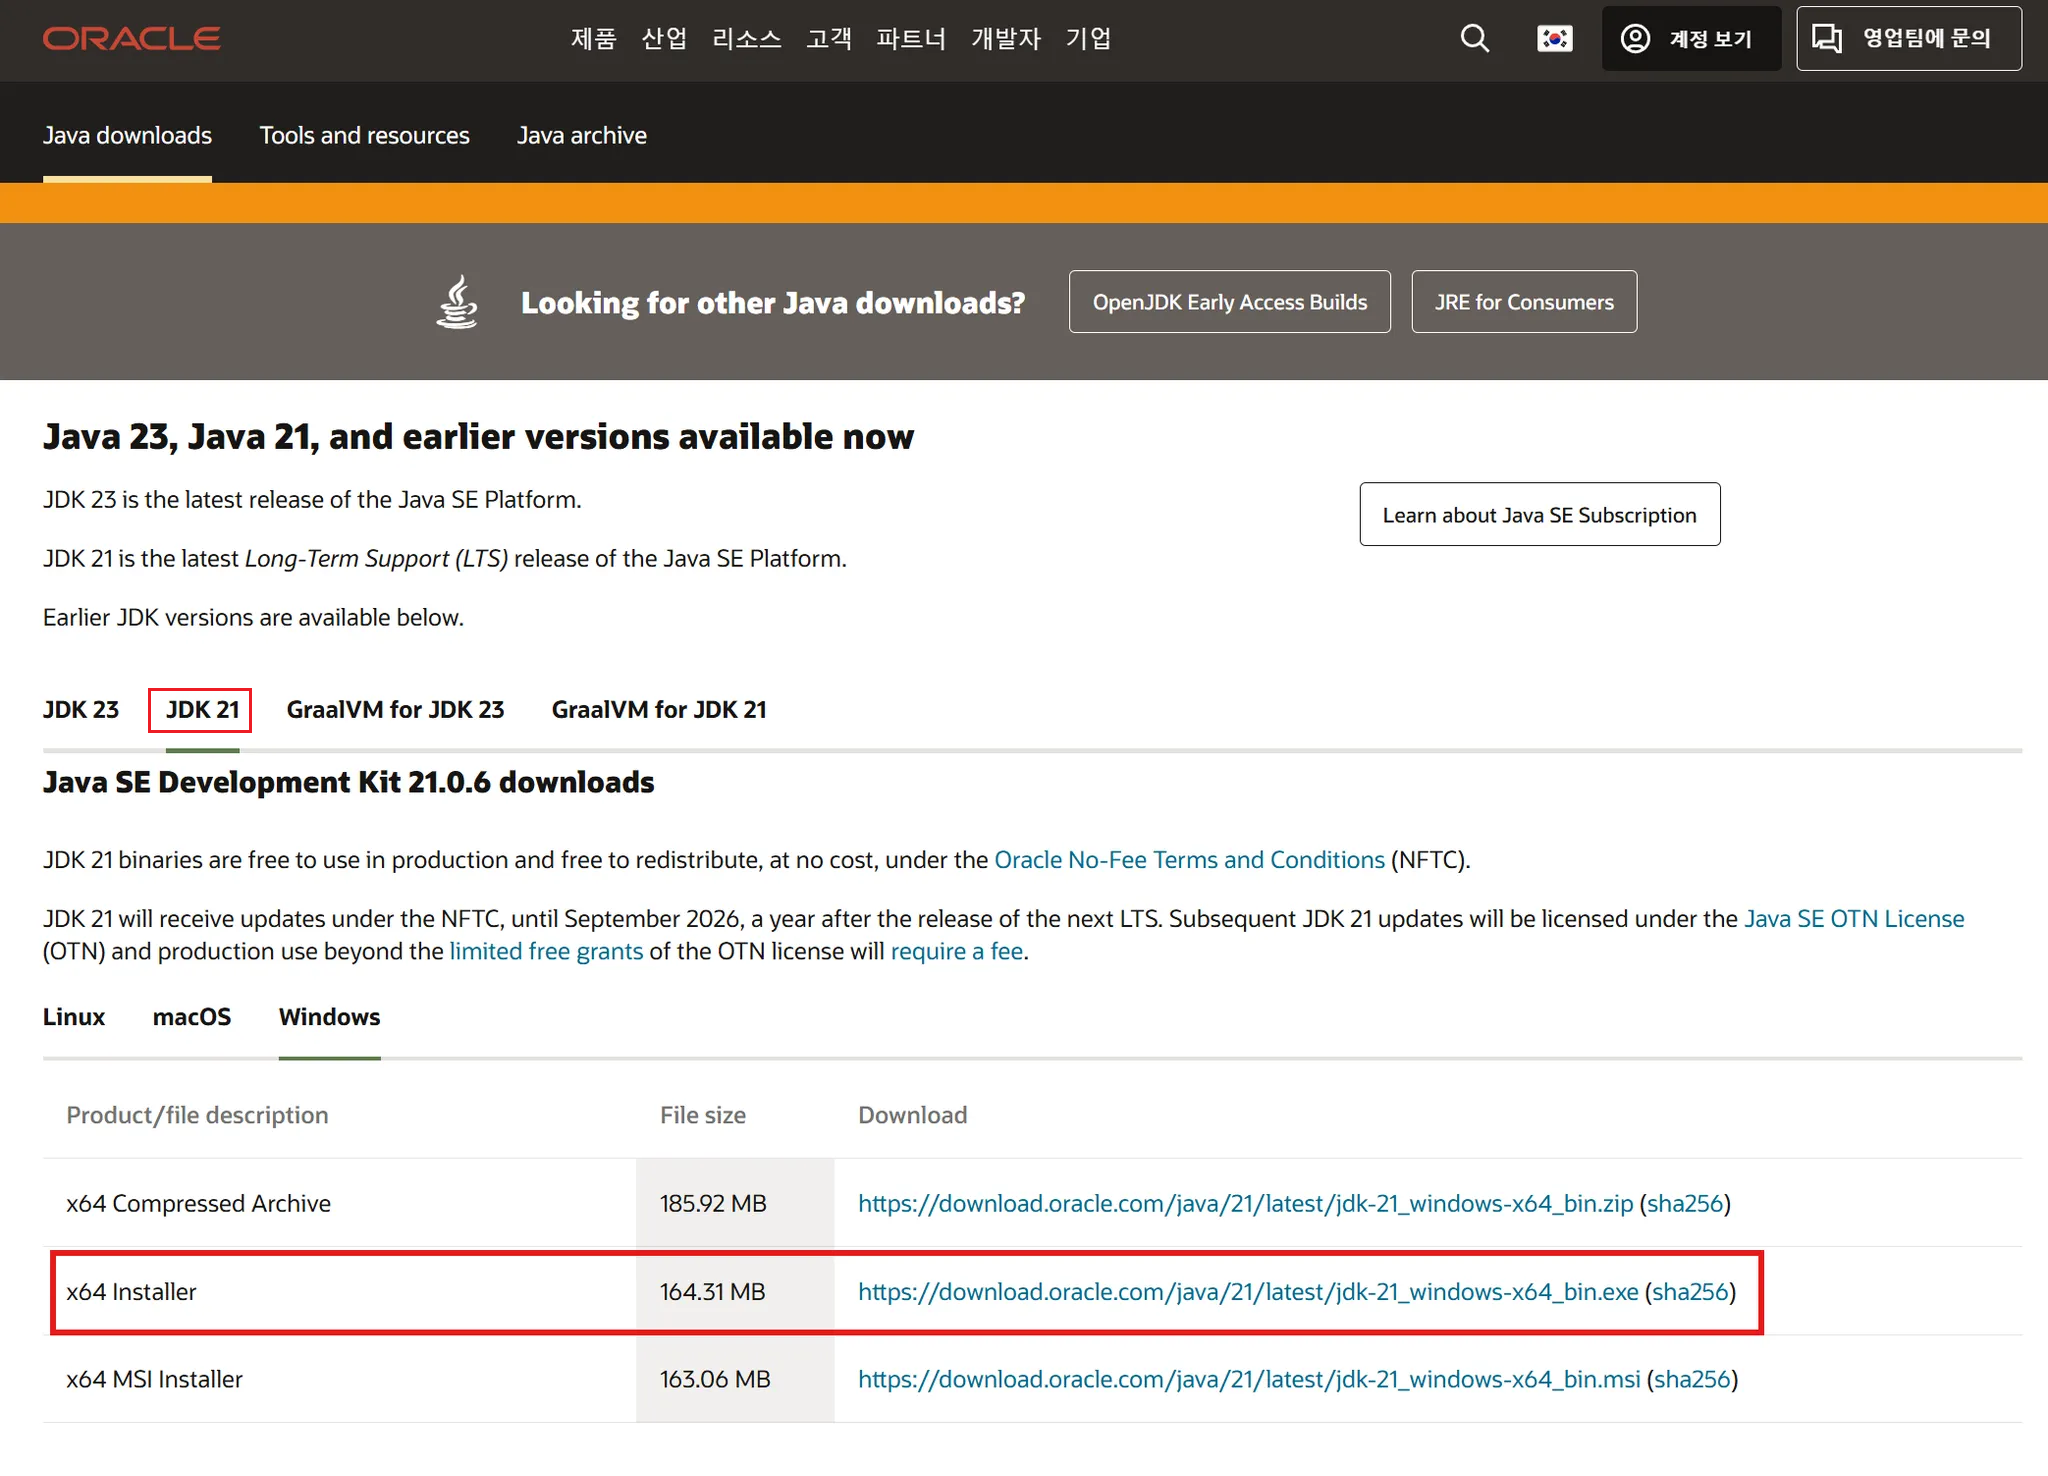Click JRE for Consumers button

coord(1523,302)
